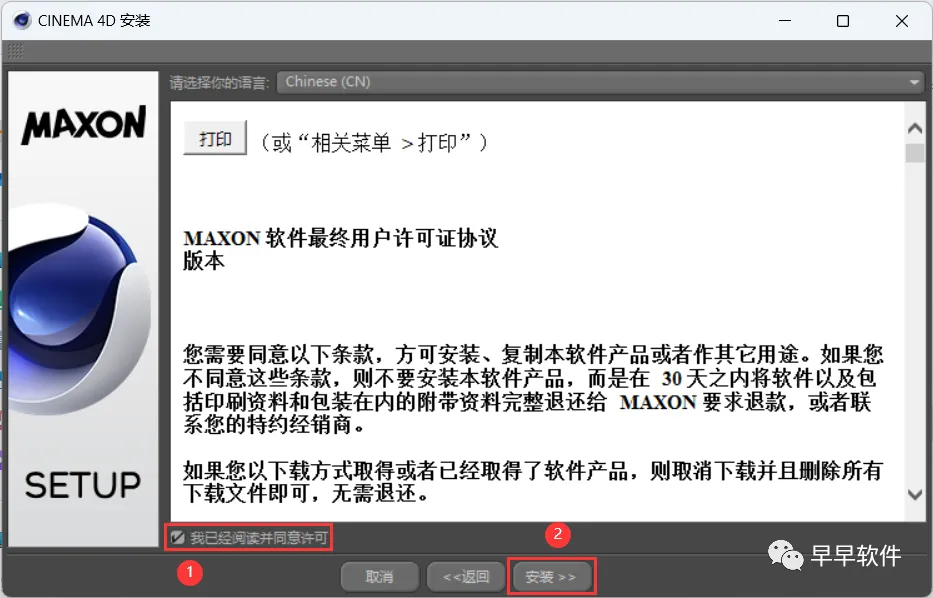Click the license scrollbar thumb
This screenshot has height=598, width=933.
(x=915, y=153)
